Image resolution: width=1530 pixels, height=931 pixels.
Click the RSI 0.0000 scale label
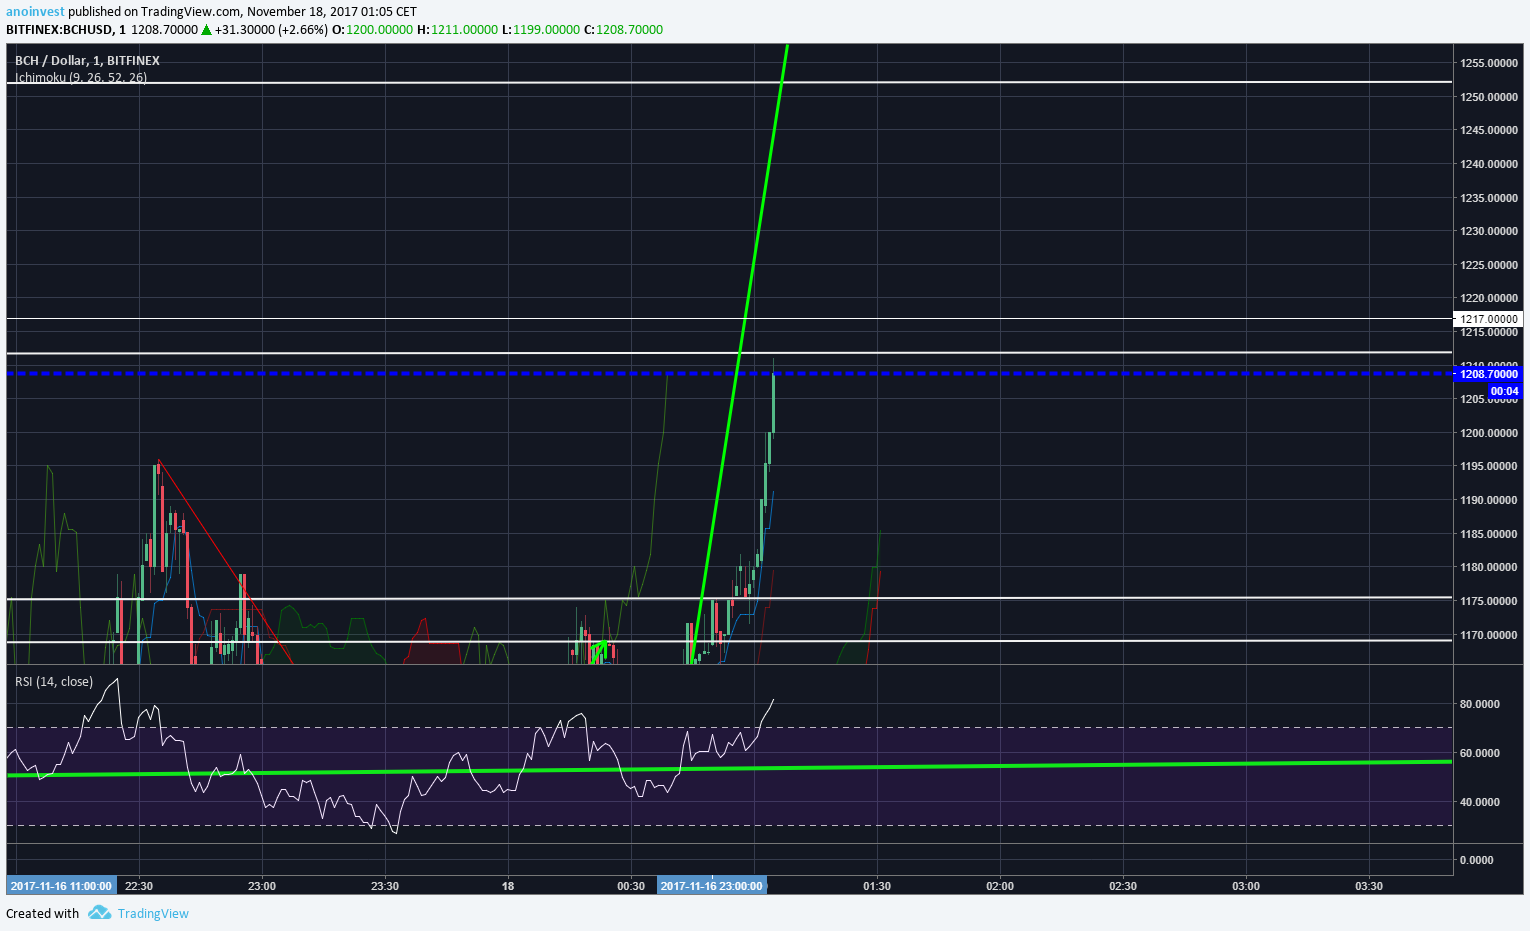[x=1477, y=860]
